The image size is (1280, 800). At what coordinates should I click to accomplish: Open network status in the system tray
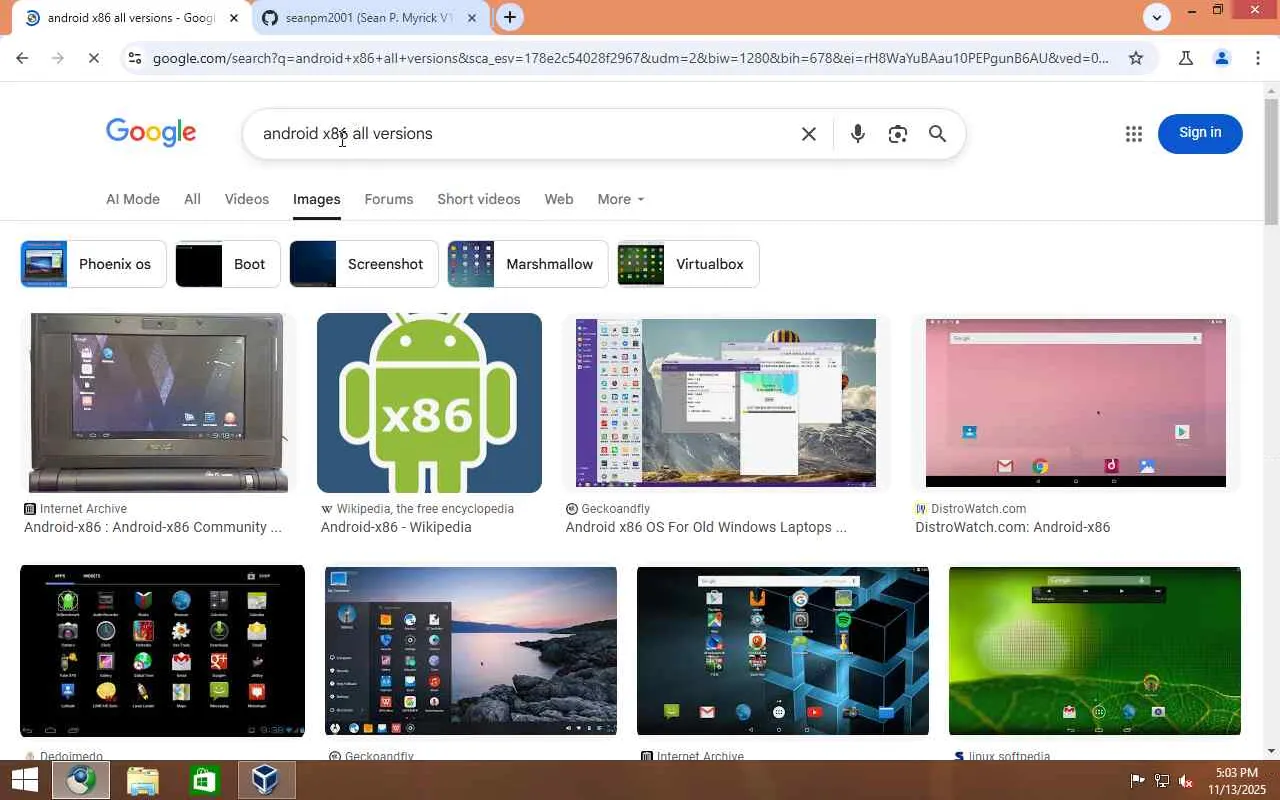point(1162,781)
